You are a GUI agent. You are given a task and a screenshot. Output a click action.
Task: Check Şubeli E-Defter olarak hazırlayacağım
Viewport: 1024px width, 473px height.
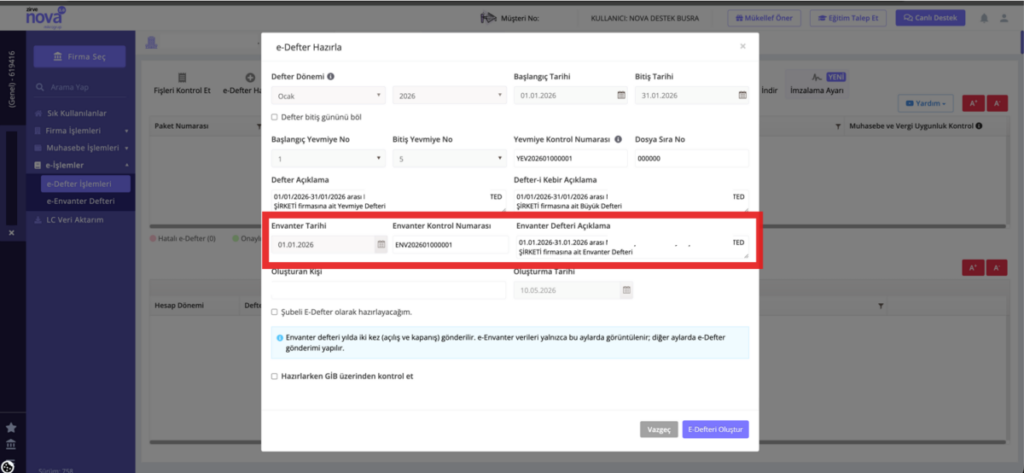[x=274, y=312]
